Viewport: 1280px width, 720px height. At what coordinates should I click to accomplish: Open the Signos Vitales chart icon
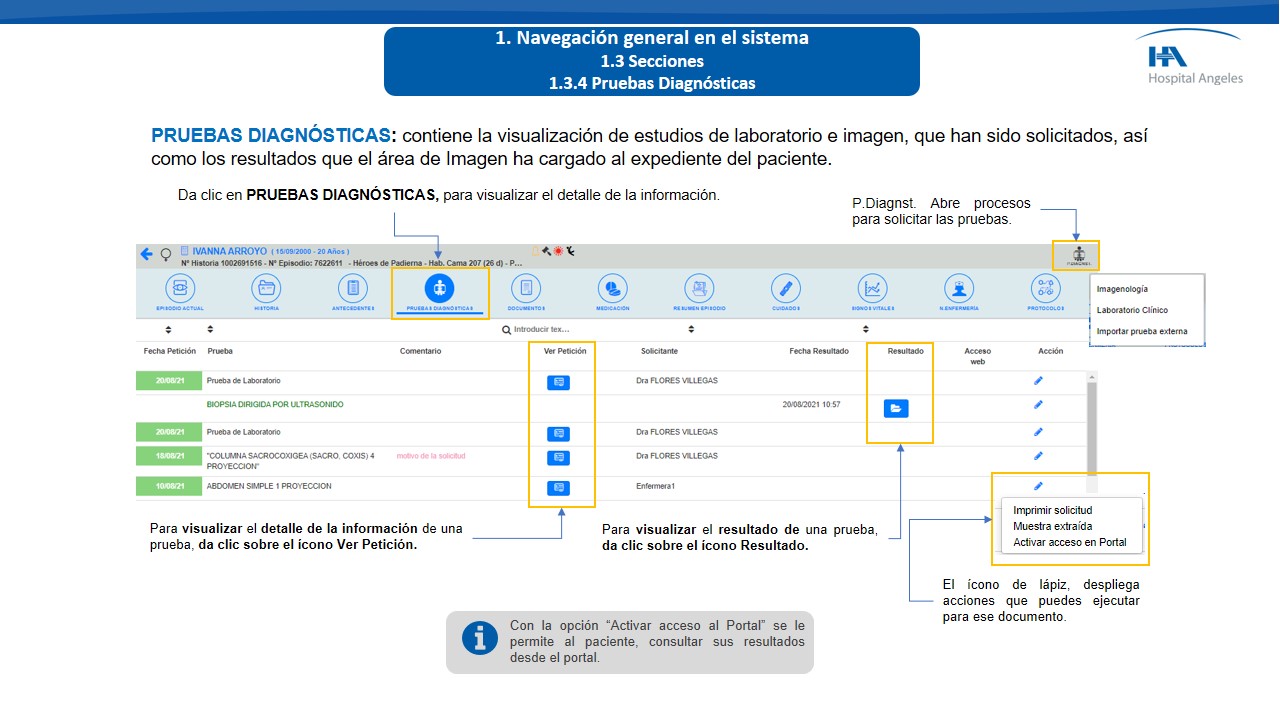pyautogui.click(x=872, y=288)
